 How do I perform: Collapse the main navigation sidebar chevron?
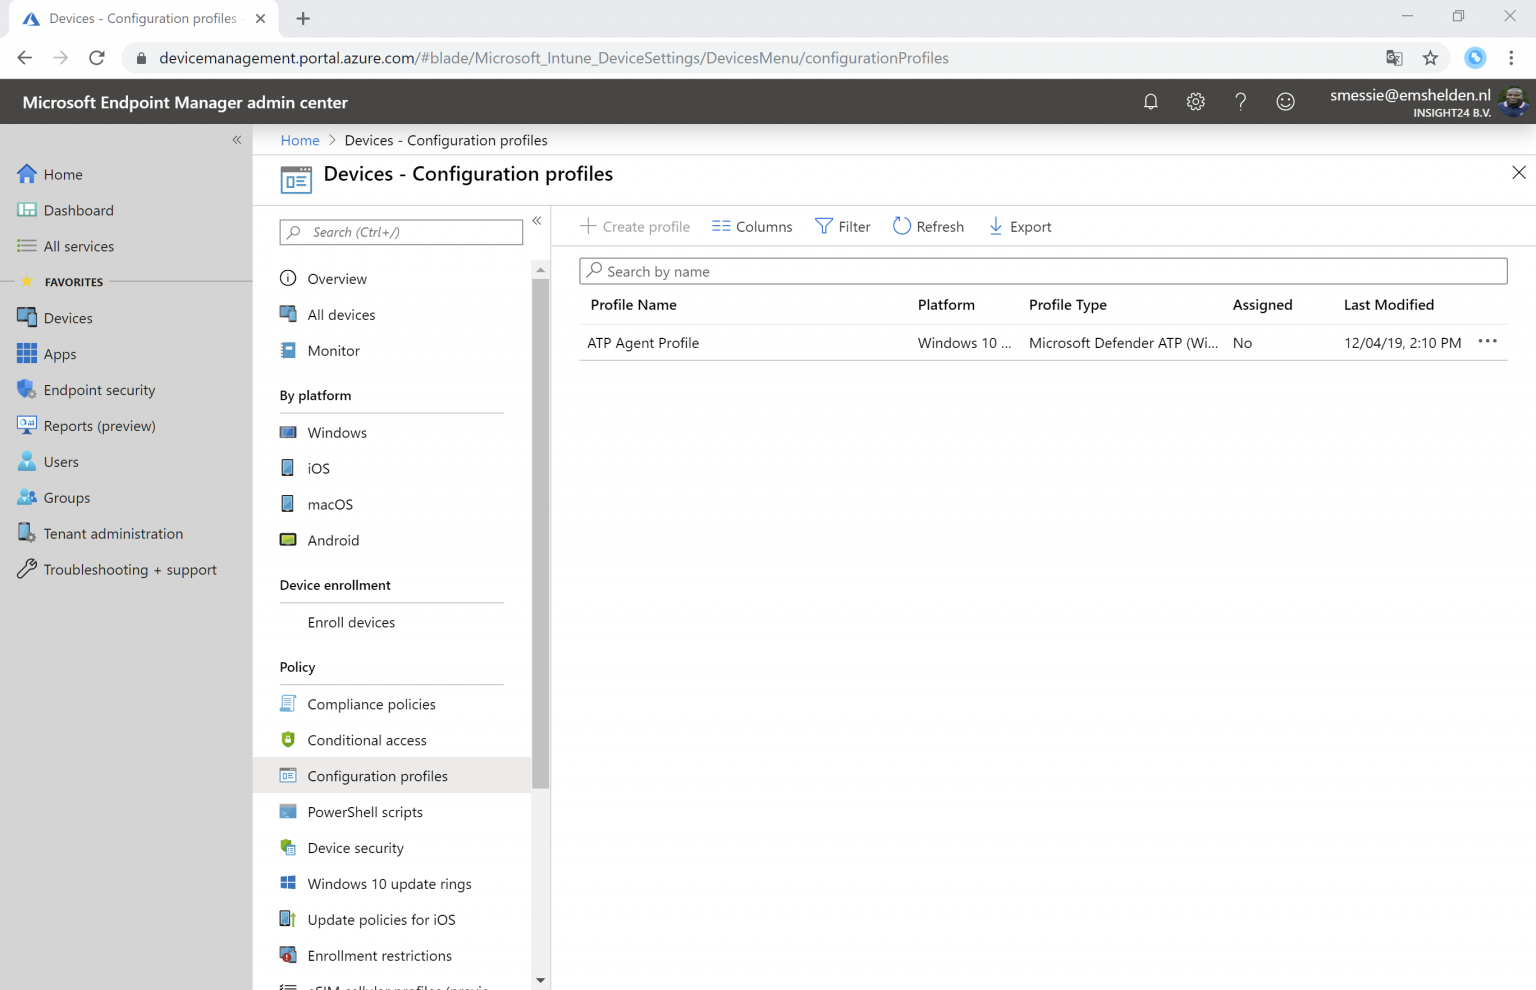tap(237, 140)
